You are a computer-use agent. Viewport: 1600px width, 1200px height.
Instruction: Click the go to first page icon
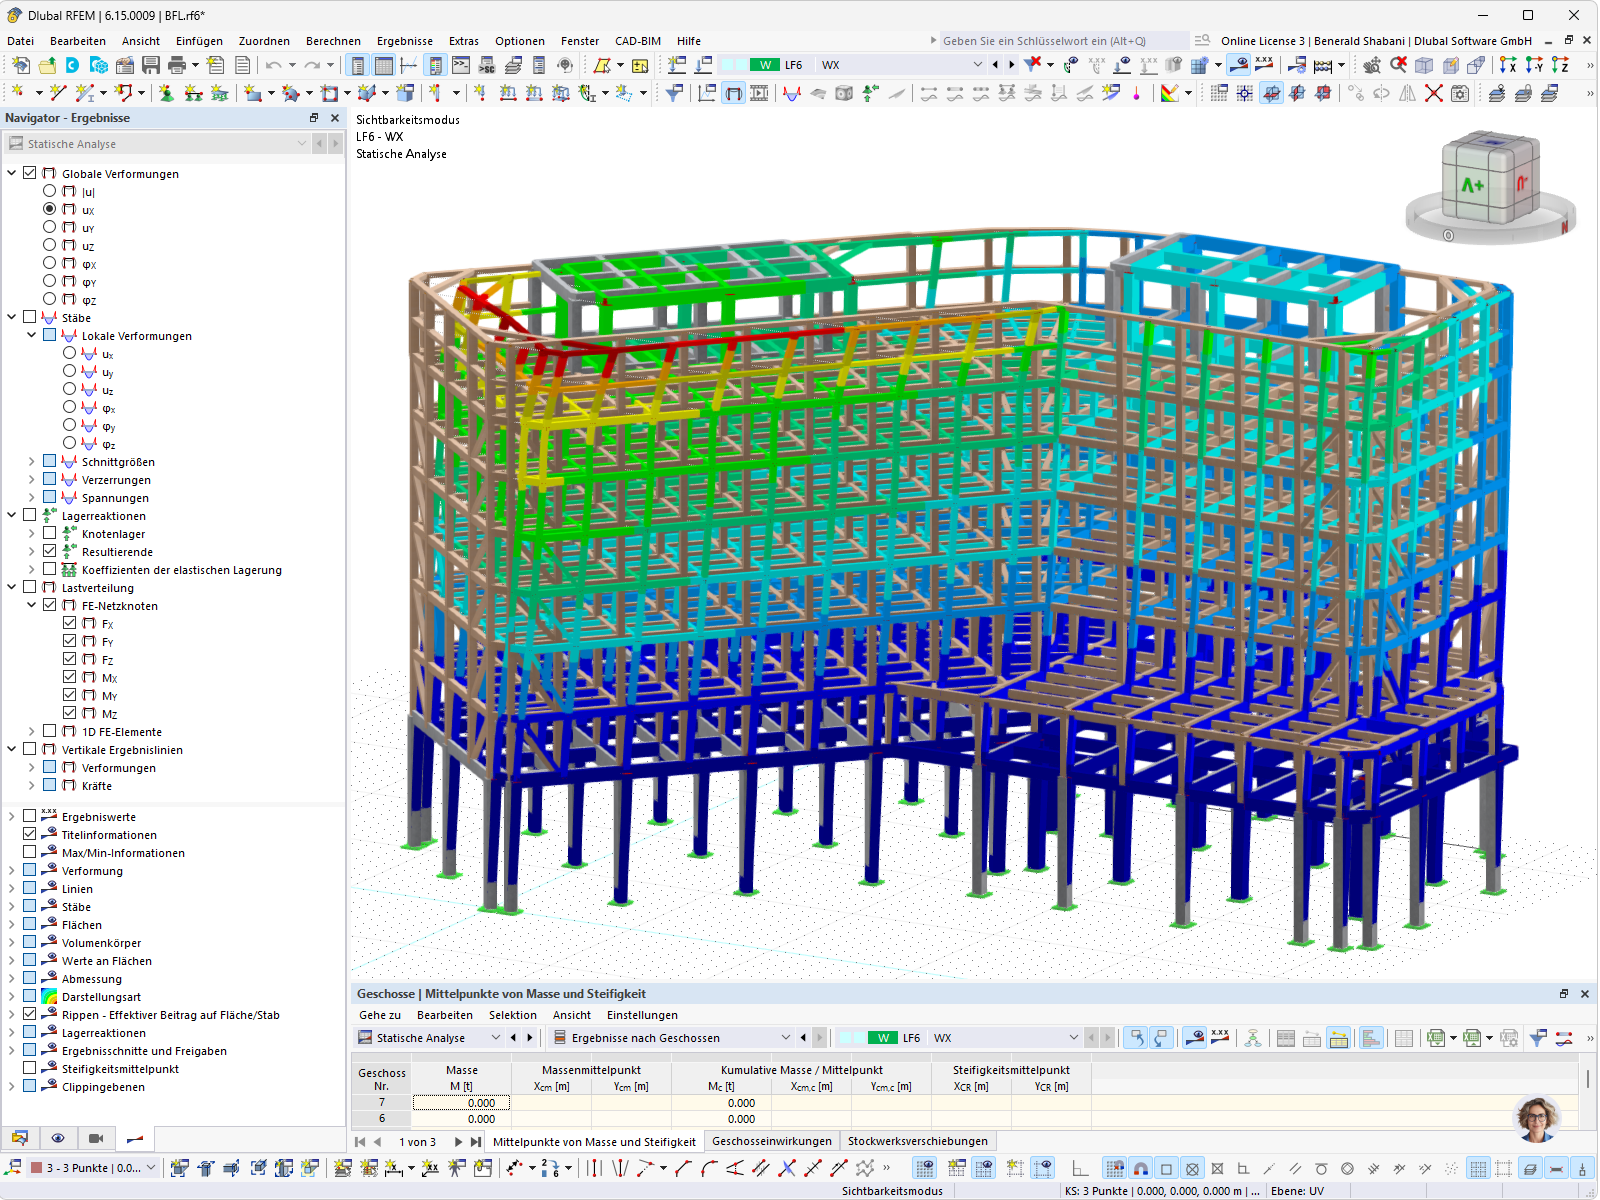pyautogui.click(x=360, y=1141)
